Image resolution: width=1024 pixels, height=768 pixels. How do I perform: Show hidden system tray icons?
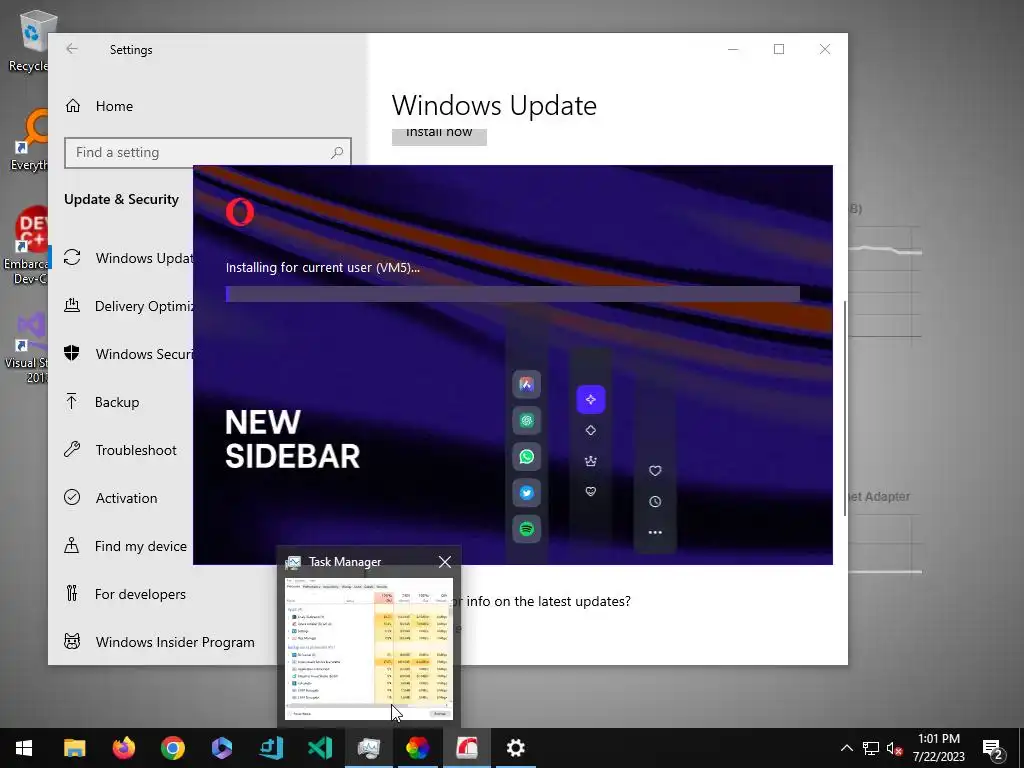tap(846, 748)
